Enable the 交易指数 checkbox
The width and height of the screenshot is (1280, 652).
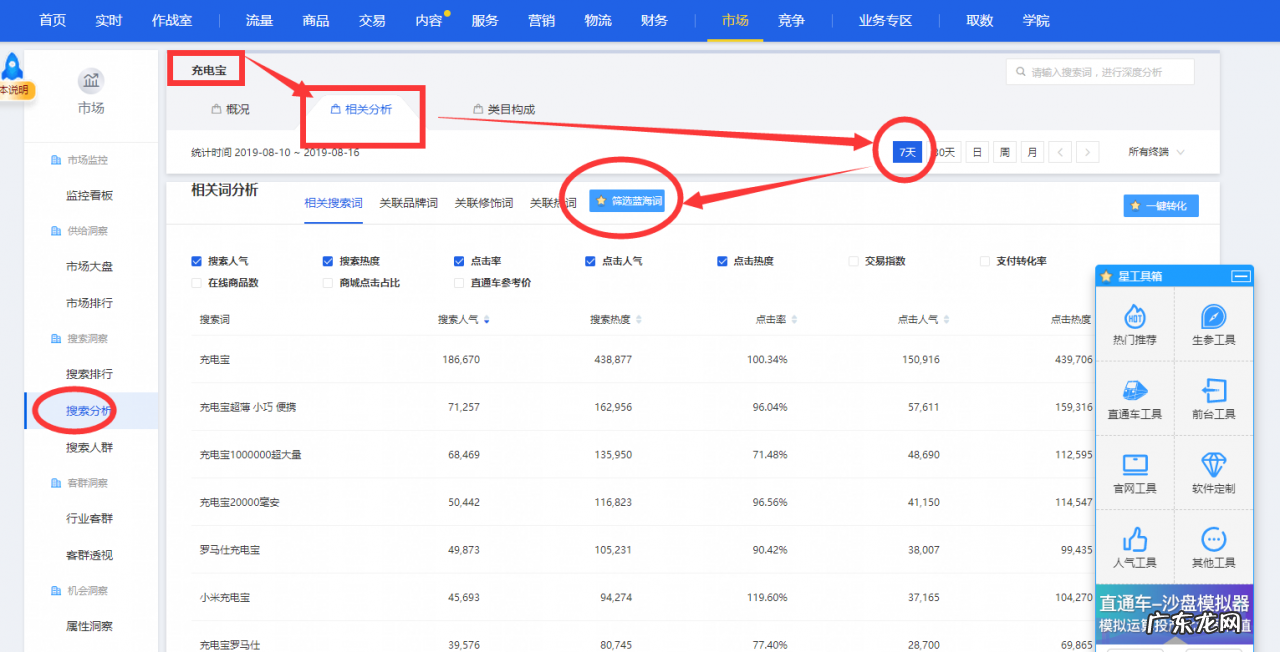coord(853,261)
